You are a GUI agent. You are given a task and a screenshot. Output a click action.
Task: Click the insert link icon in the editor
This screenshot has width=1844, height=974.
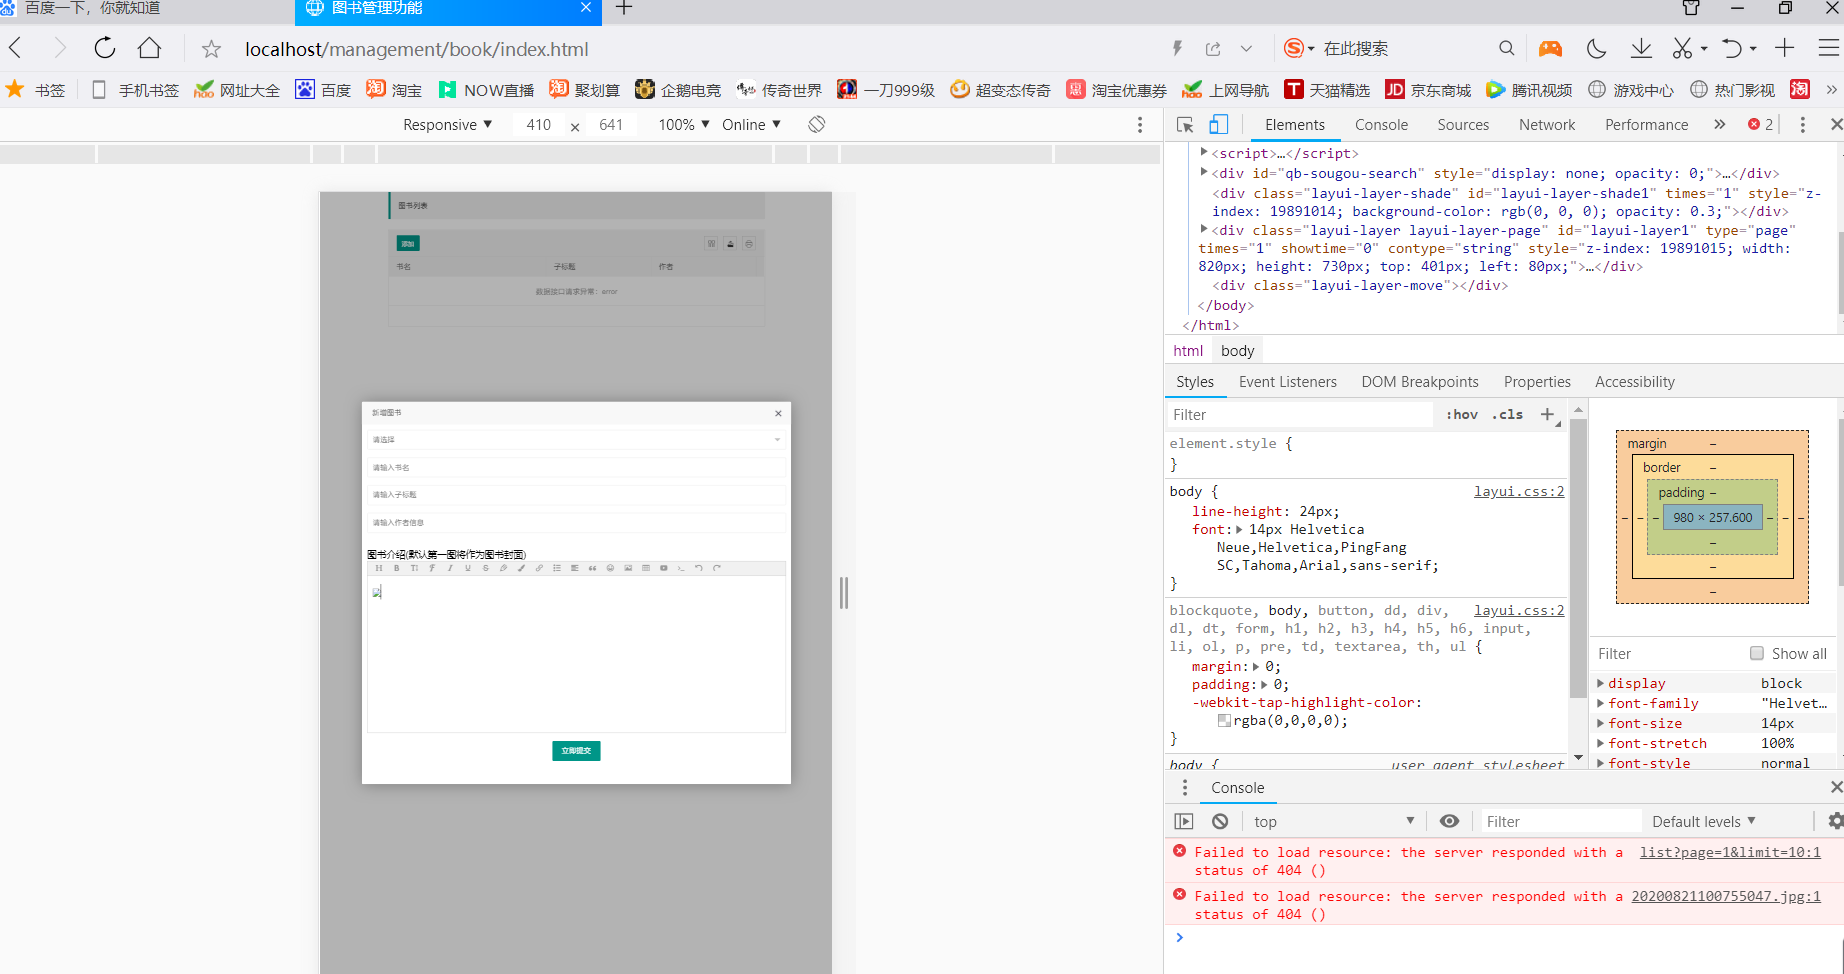pyautogui.click(x=539, y=568)
